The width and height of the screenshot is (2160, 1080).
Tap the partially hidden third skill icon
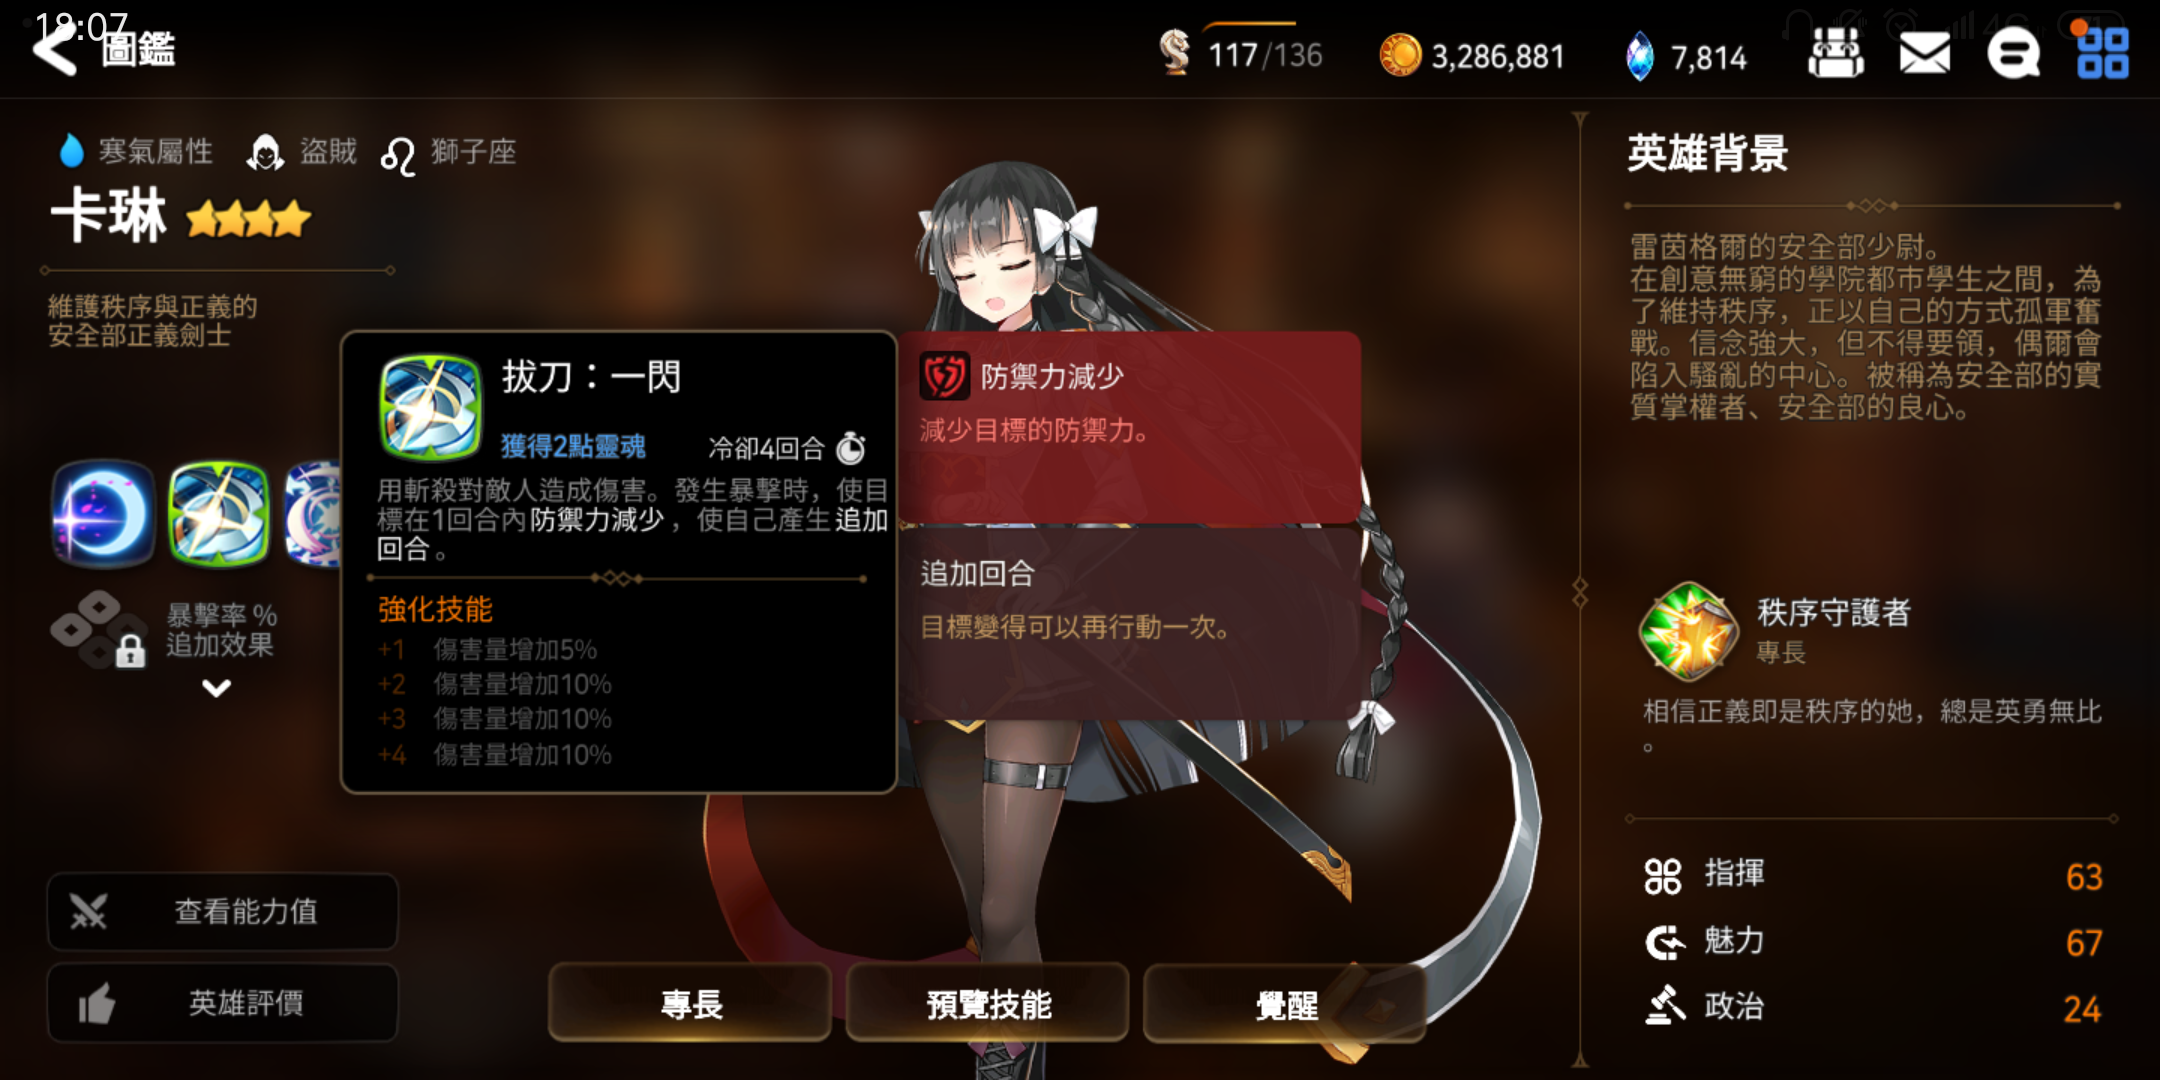pyautogui.click(x=312, y=514)
